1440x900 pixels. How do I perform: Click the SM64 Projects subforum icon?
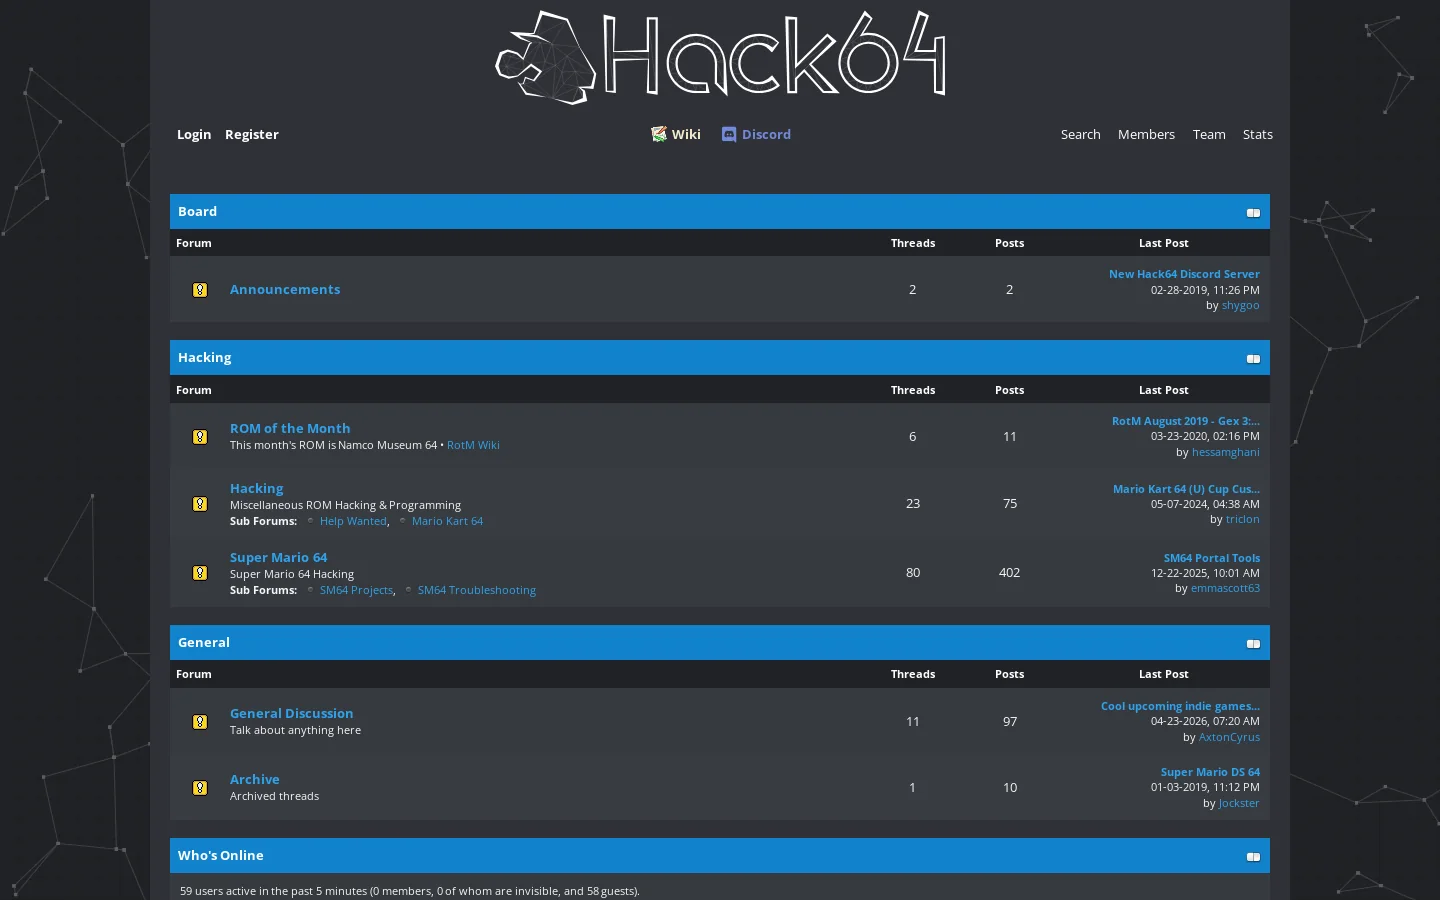pos(310,590)
